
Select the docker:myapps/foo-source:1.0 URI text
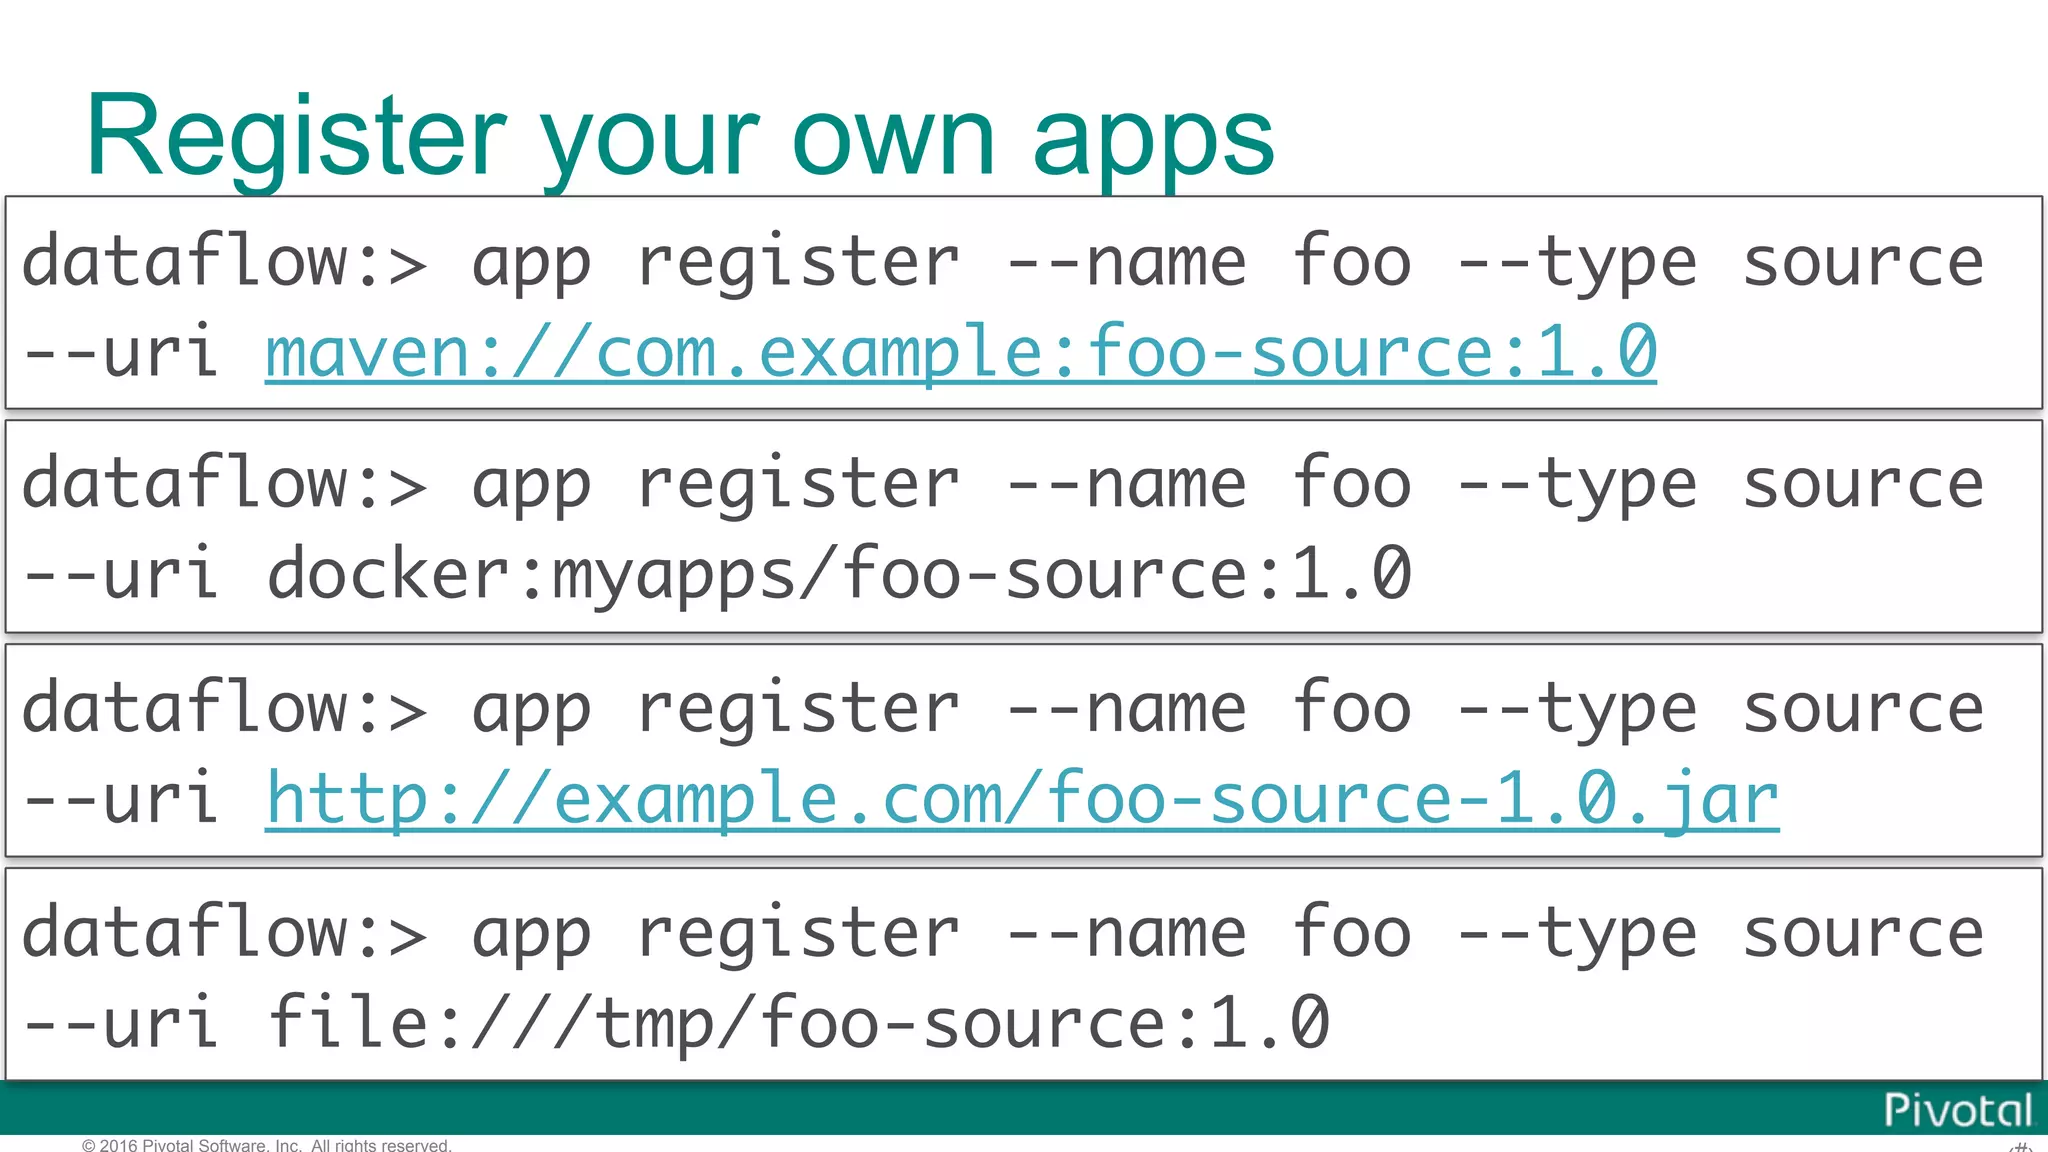click(x=838, y=575)
